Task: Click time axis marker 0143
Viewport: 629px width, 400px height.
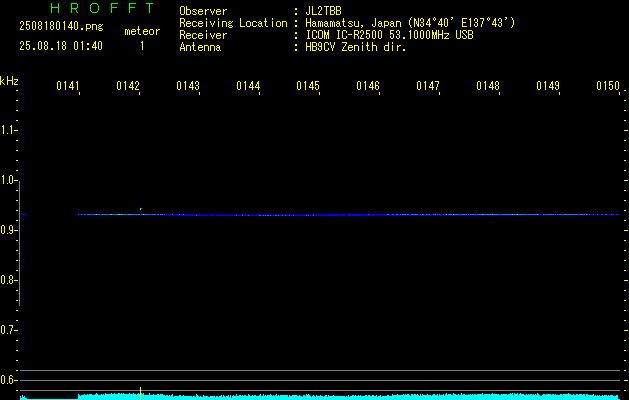Action: (x=187, y=86)
